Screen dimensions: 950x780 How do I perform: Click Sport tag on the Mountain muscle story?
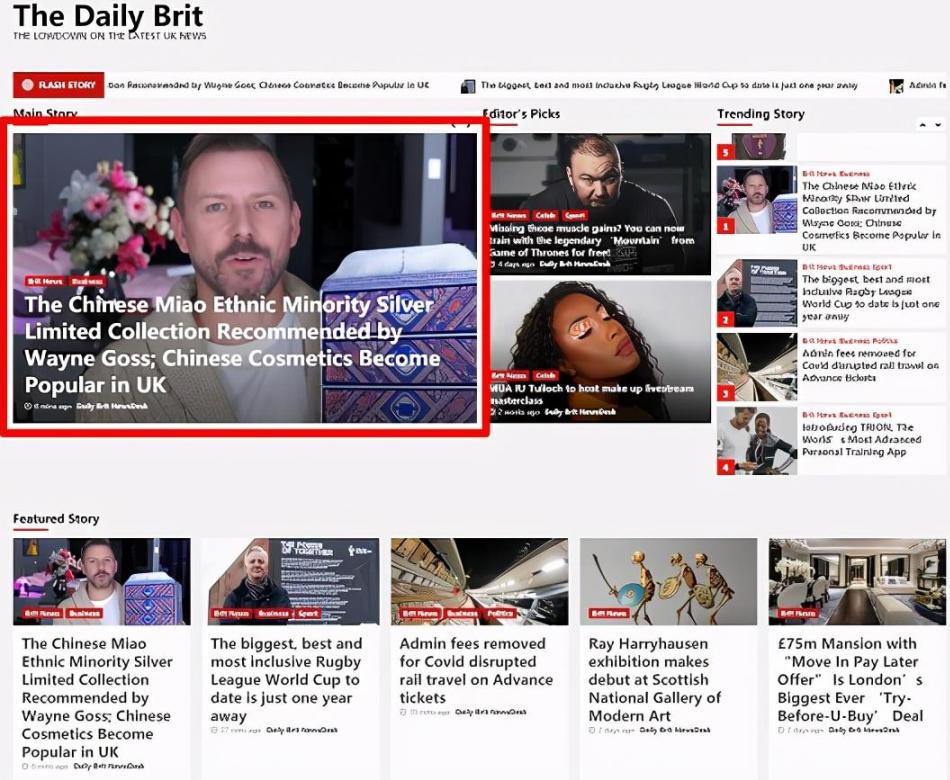tap(574, 215)
